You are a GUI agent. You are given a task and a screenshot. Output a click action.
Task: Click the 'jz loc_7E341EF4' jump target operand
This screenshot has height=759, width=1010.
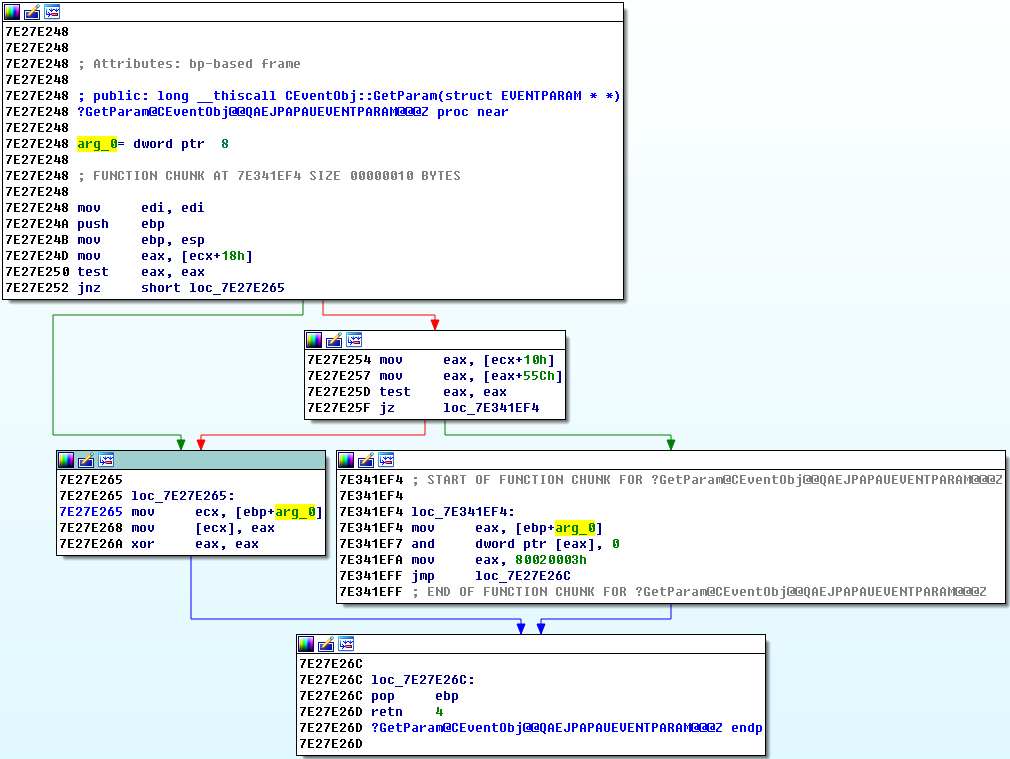(490, 408)
